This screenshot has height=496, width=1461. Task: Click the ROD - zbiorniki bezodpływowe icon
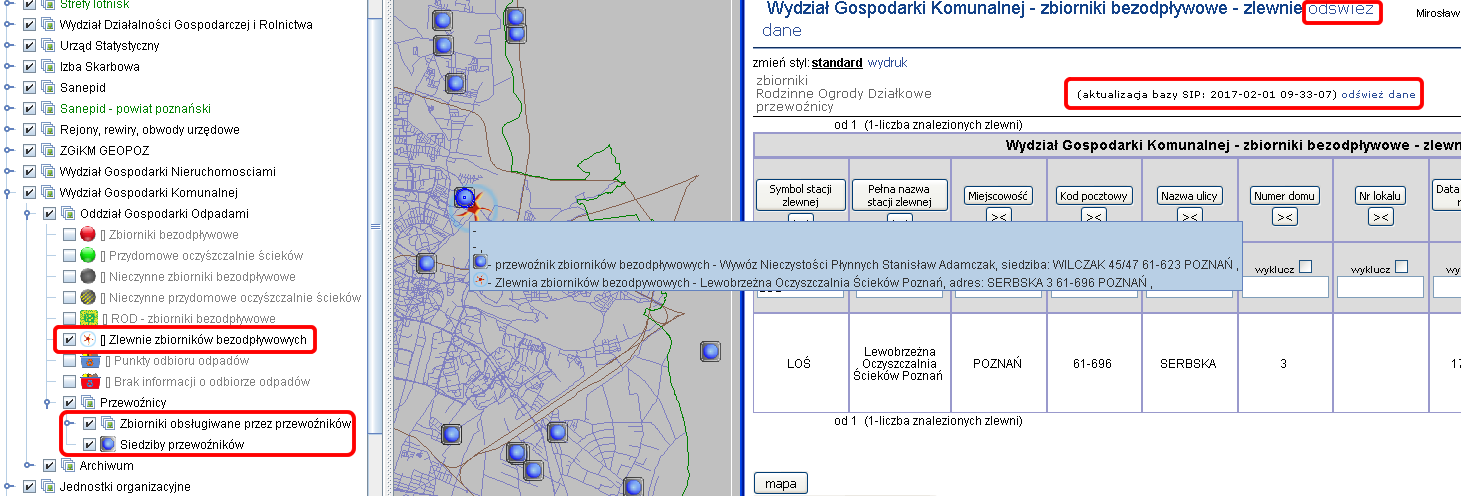[88, 319]
